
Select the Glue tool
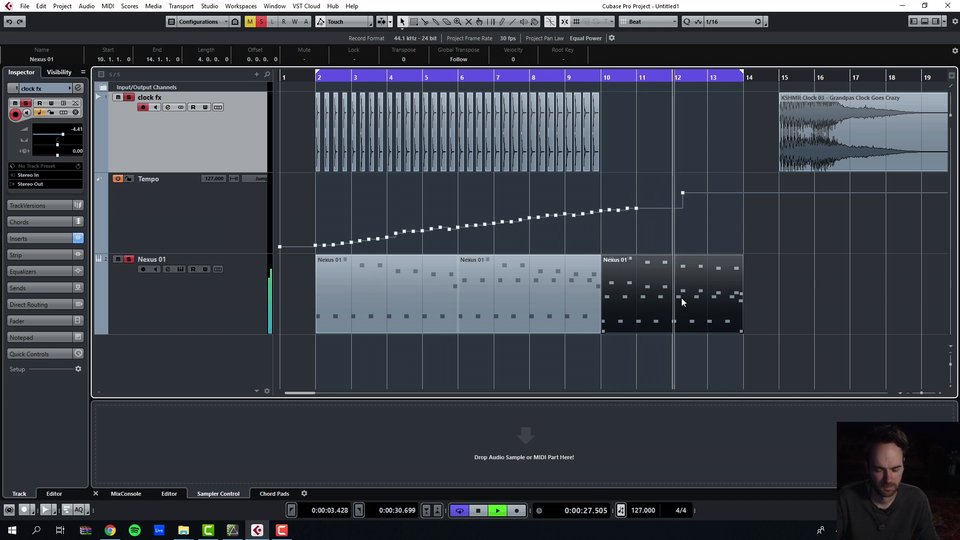pyautogui.click(x=435, y=21)
